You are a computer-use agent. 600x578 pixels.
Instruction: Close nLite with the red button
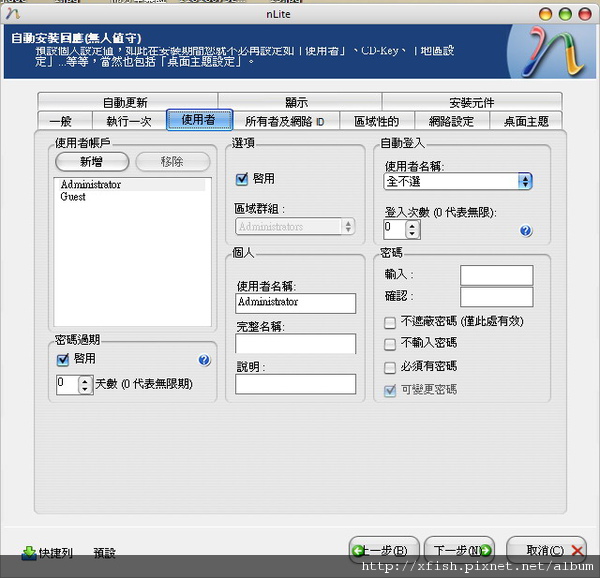[585, 14]
